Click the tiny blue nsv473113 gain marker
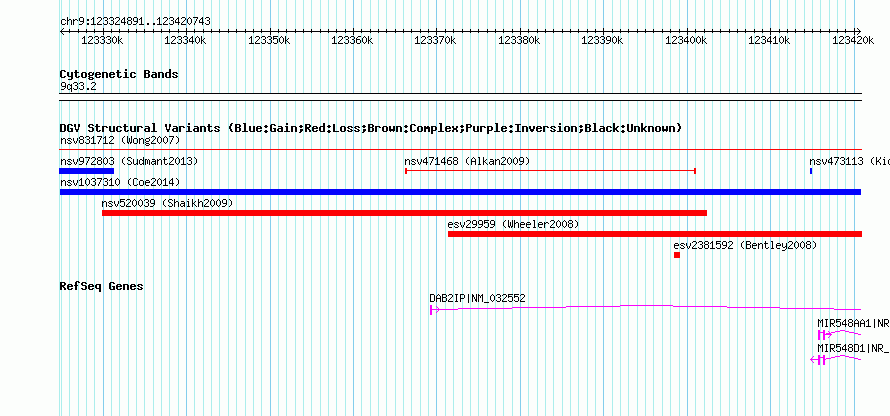890x416 pixels. point(811,171)
